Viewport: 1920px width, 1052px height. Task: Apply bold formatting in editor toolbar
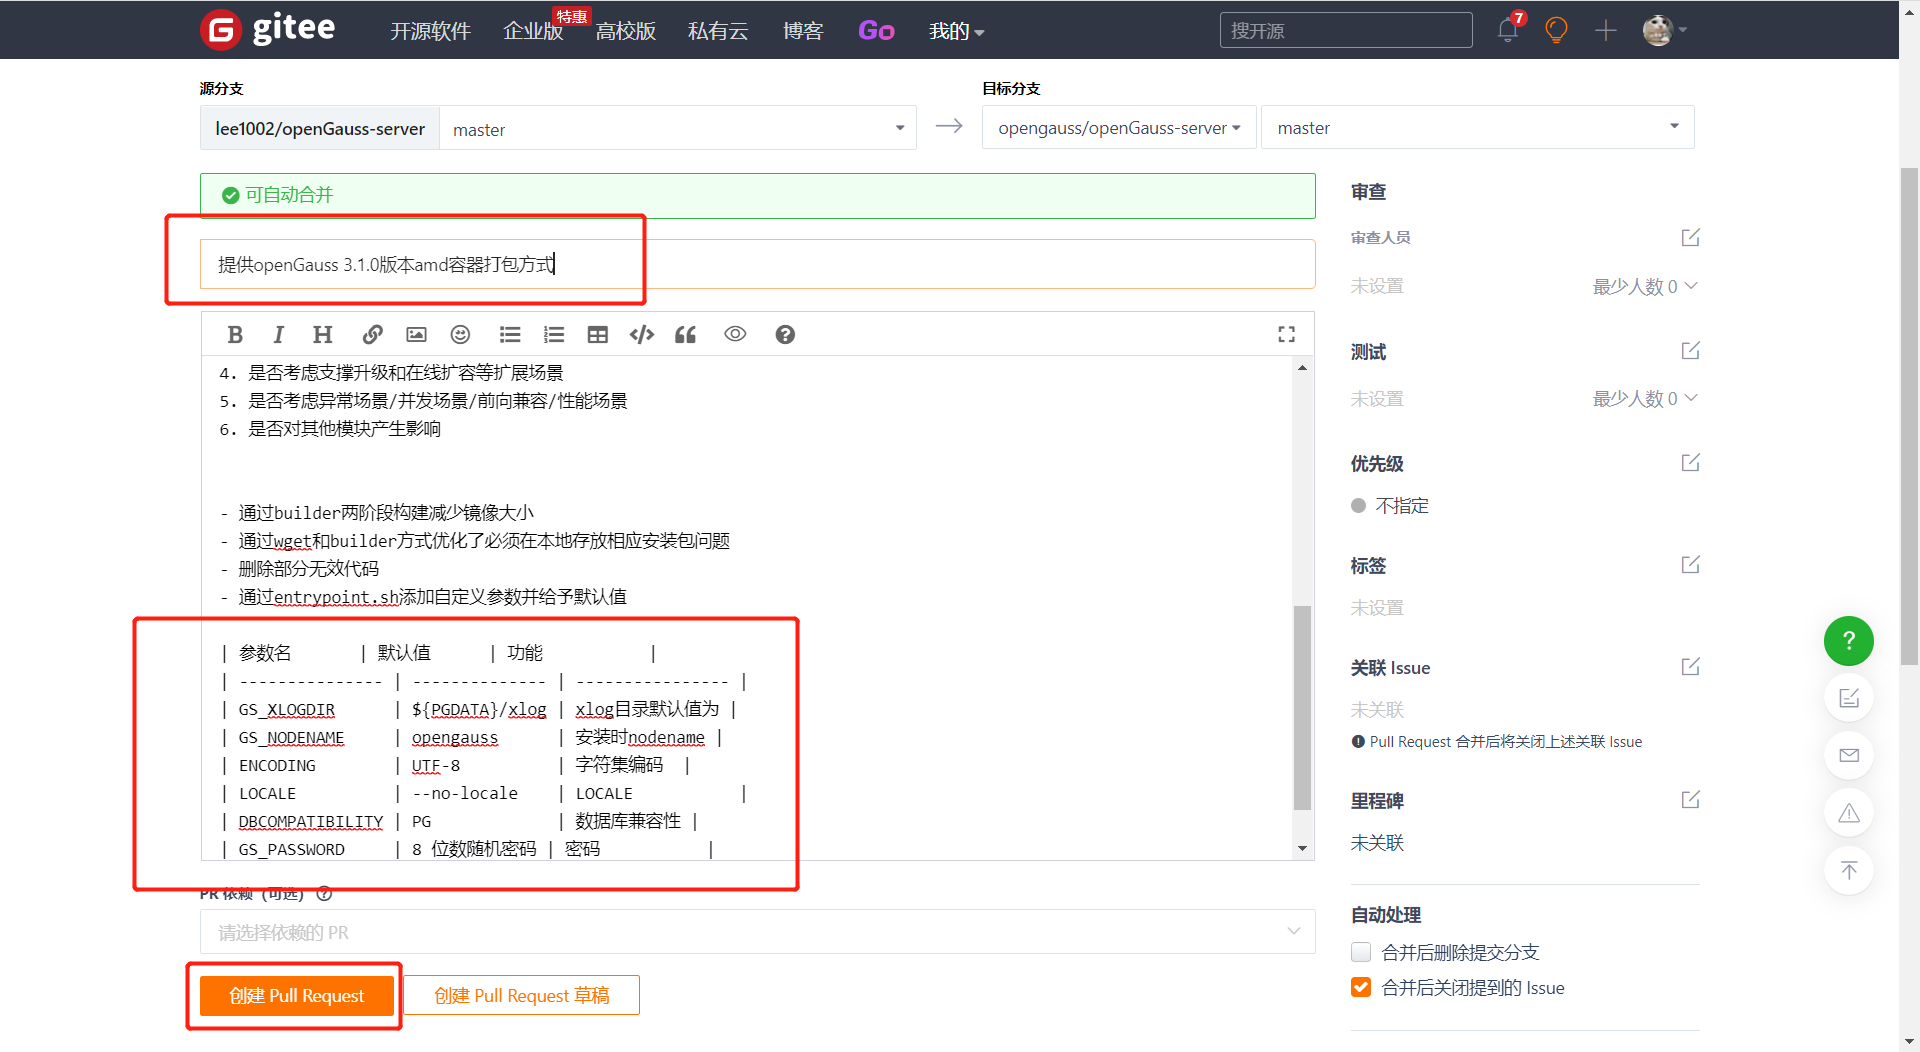pyautogui.click(x=235, y=335)
